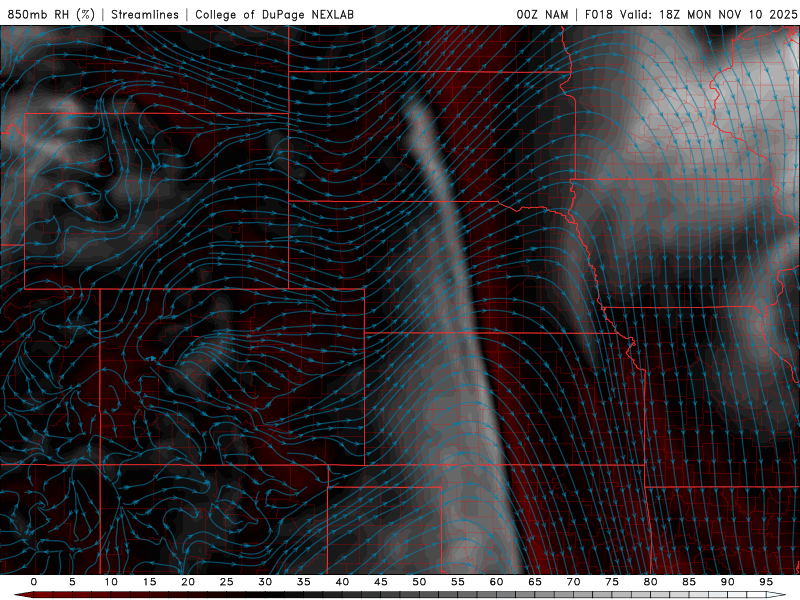Viewport: 800px width, 600px height.
Task: Click the 15 label on the color scale
Action: (x=149, y=582)
